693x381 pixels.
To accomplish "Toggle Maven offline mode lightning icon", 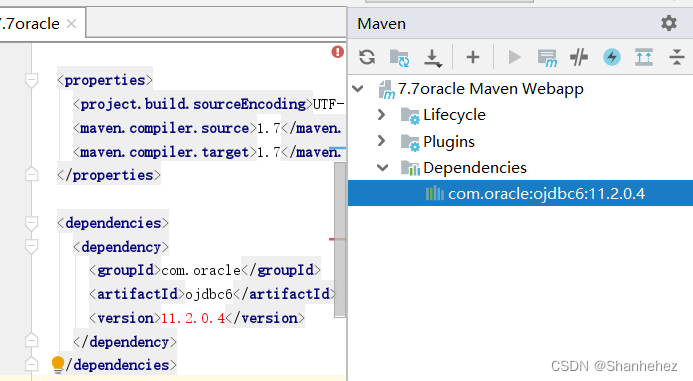I will (x=612, y=57).
